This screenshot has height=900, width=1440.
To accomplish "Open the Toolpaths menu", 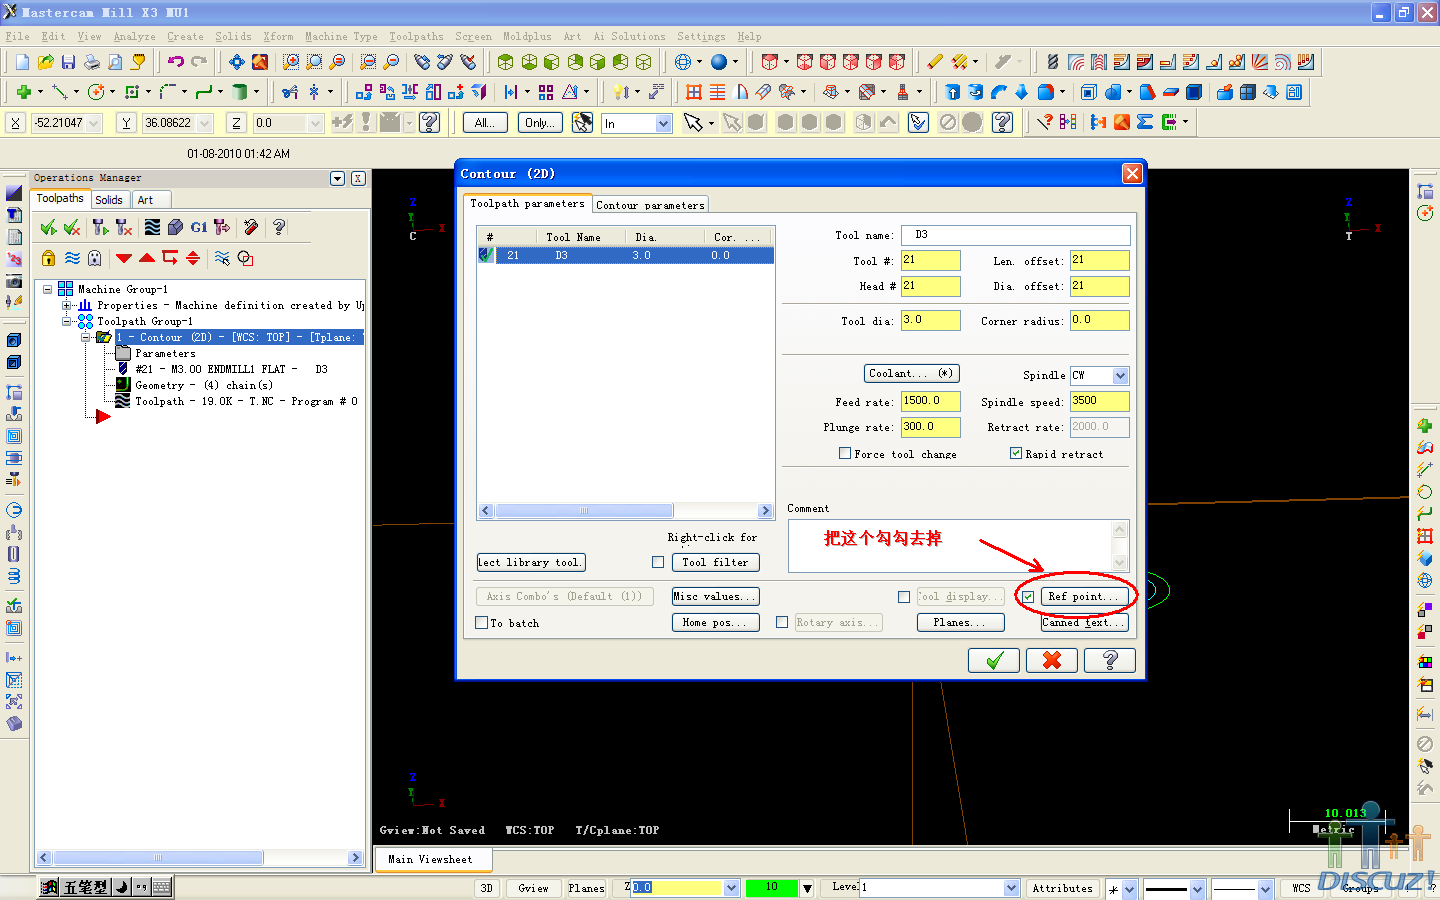I will [x=416, y=37].
